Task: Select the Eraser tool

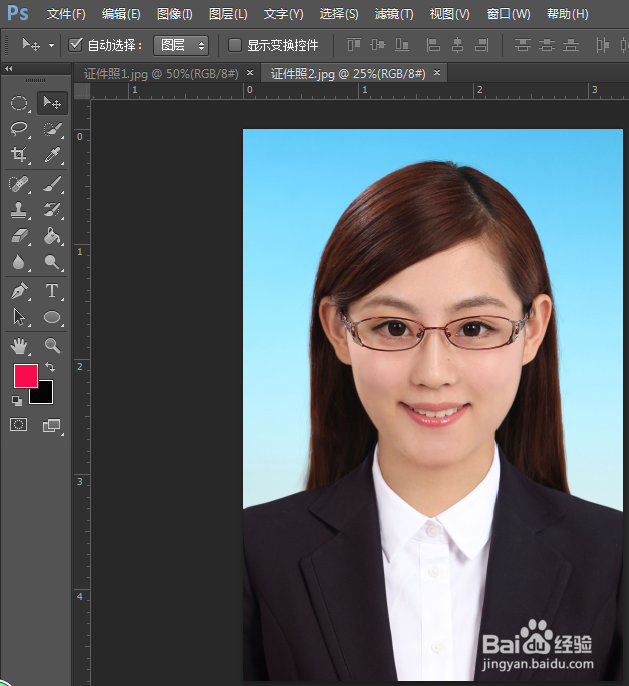Action: (19, 236)
